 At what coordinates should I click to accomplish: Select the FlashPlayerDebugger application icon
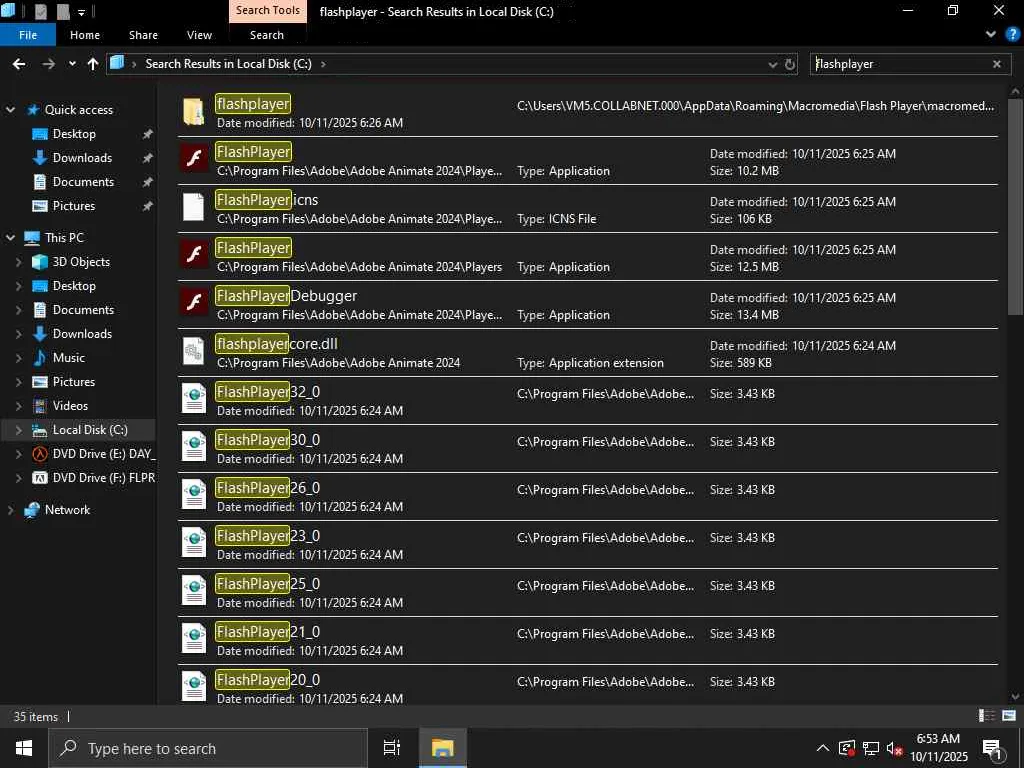pos(194,303)
